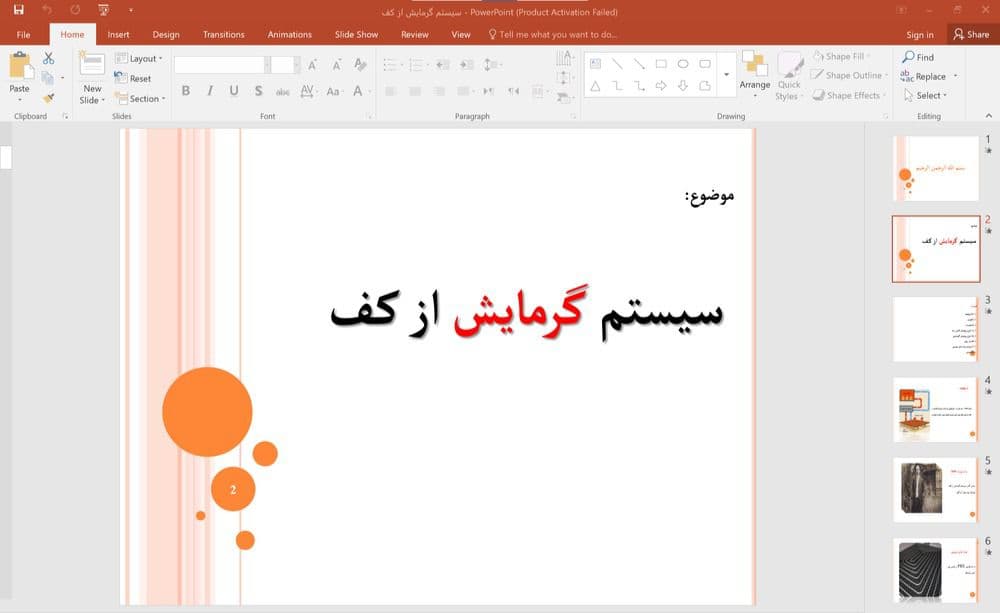Save the presentation with the floppy icon
The image size is (1000, 613).
click(x=18, y=10)
